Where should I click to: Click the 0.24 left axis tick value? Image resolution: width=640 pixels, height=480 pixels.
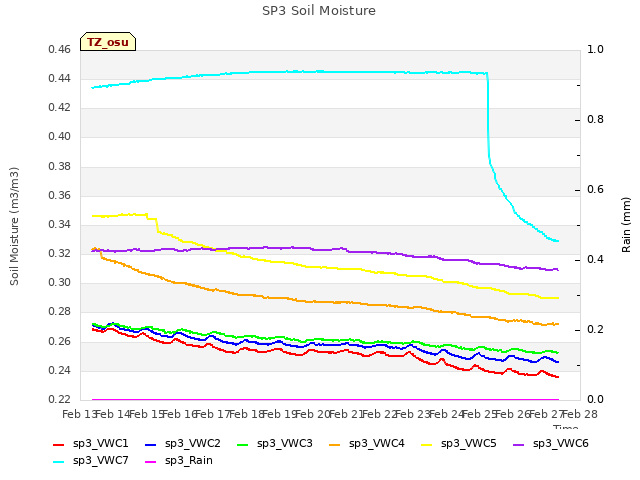click(60, 371)
